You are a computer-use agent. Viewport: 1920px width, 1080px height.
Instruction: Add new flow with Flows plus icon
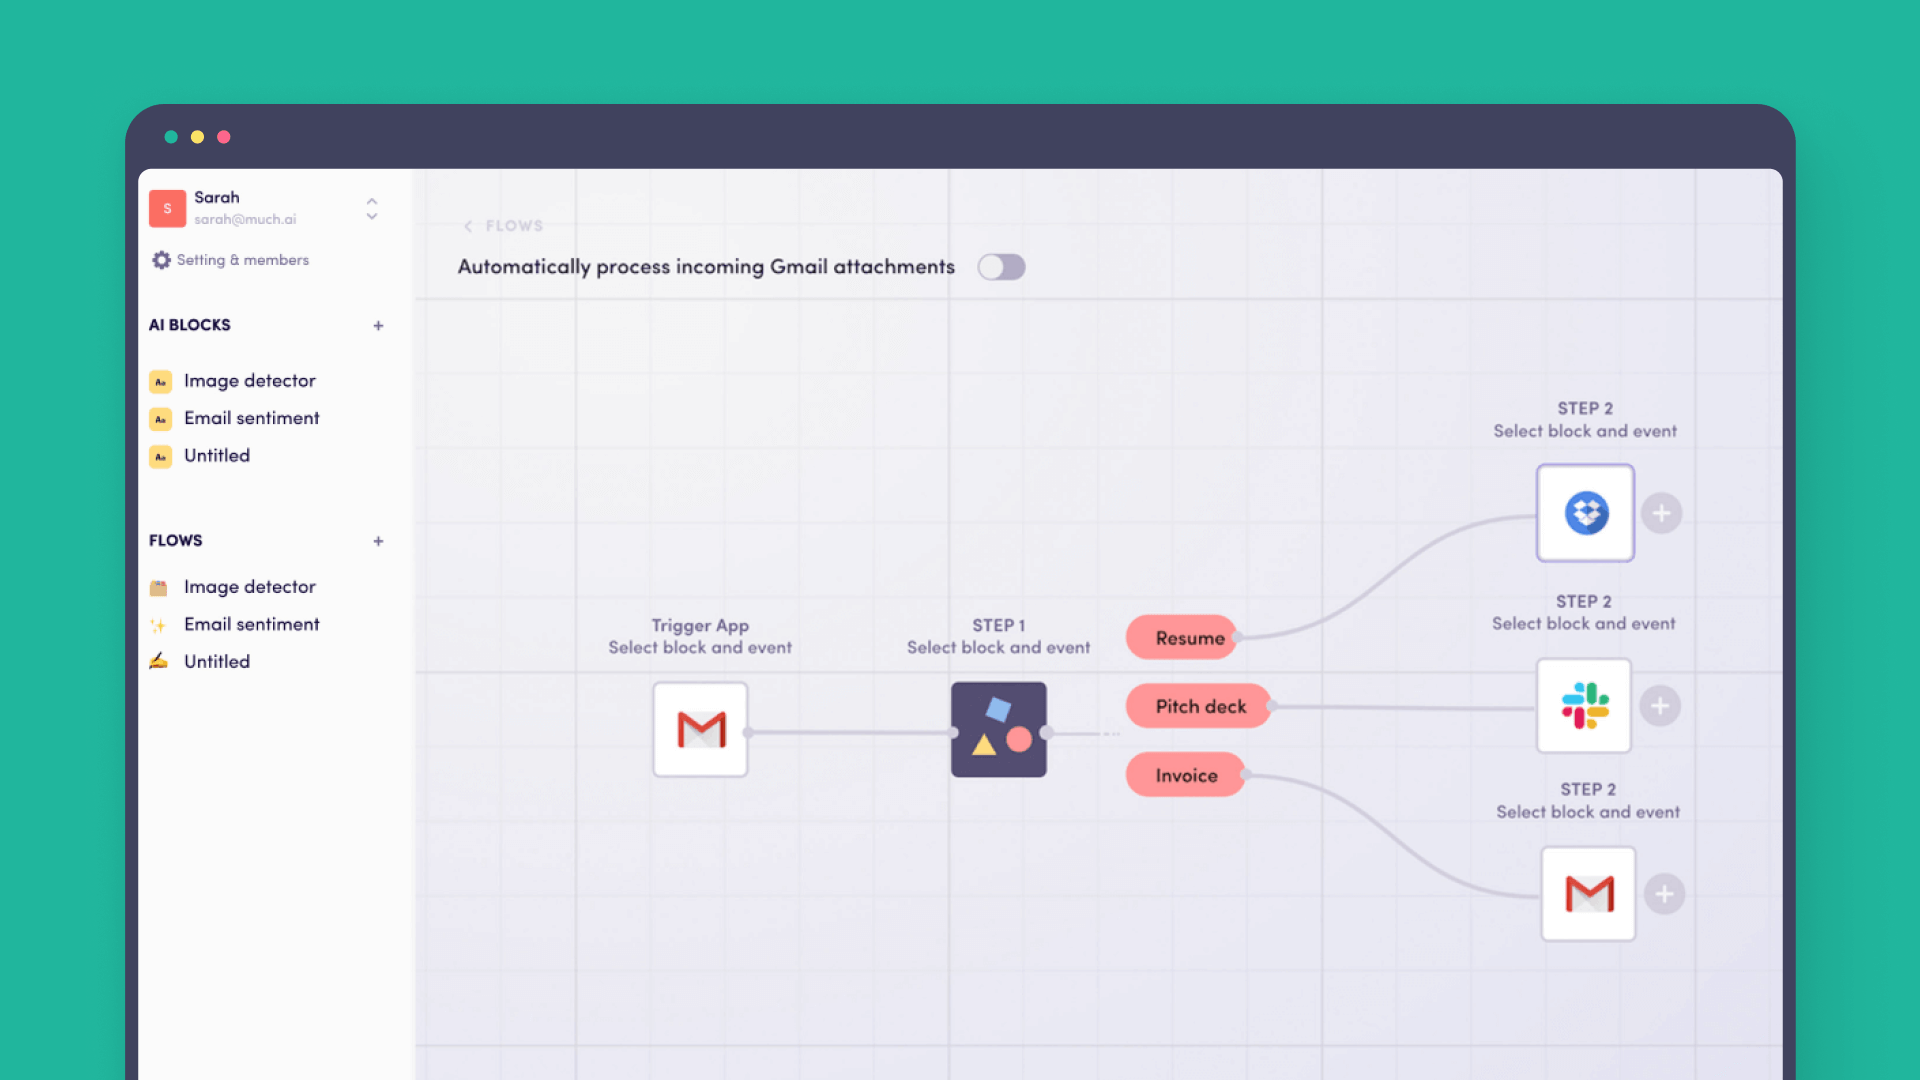click(x=376, y=541)
